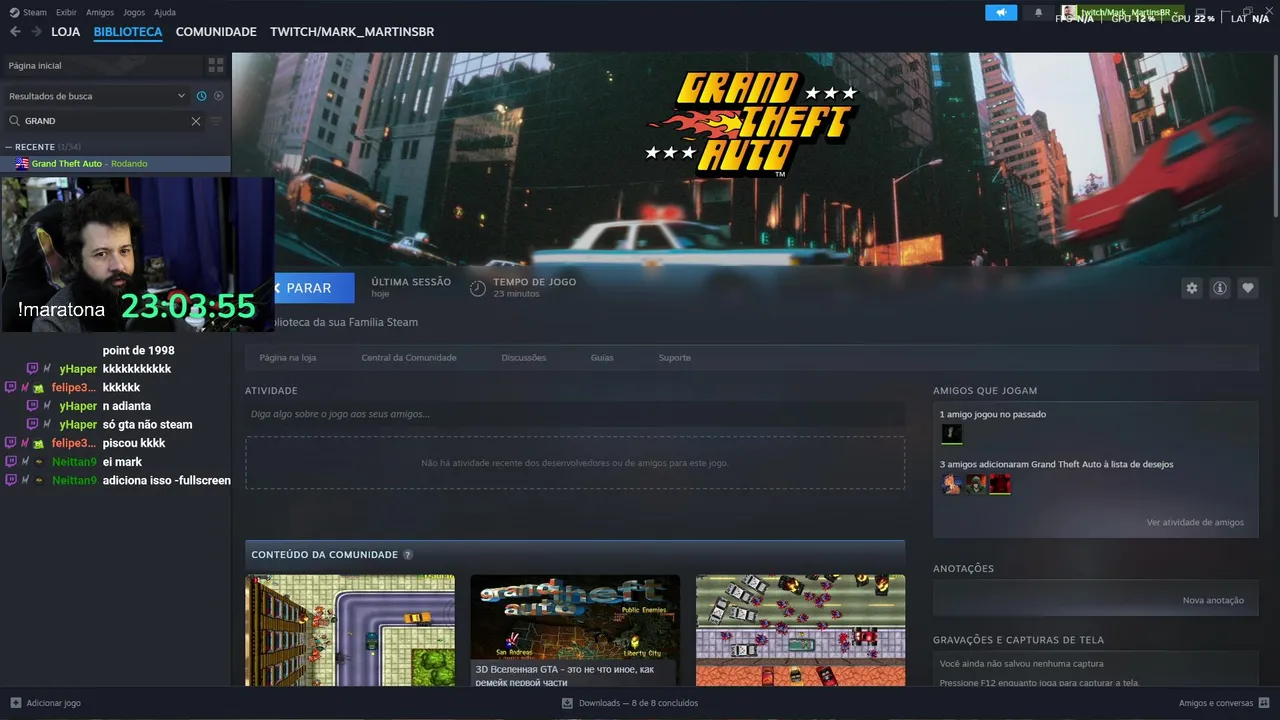The image size is (1280, 720).
Task: Open the notifications bell
Action: click(x=1038, y=13)
